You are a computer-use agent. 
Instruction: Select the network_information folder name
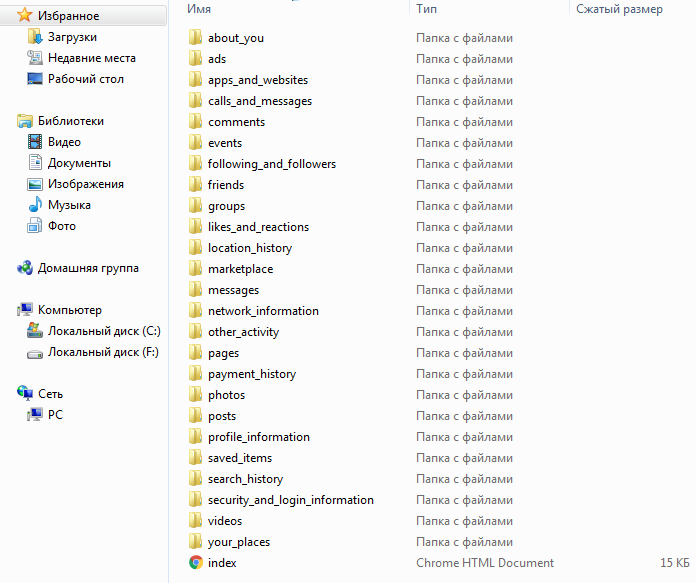pyautogui.click(x=263, y=311)
